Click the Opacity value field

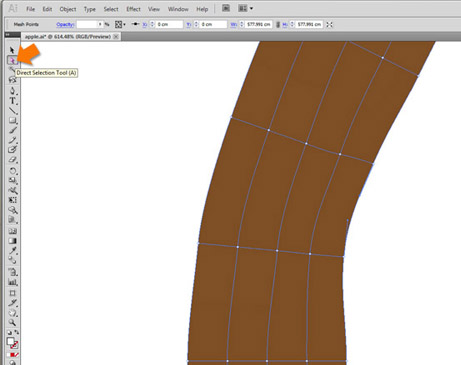tap(87, 24)
